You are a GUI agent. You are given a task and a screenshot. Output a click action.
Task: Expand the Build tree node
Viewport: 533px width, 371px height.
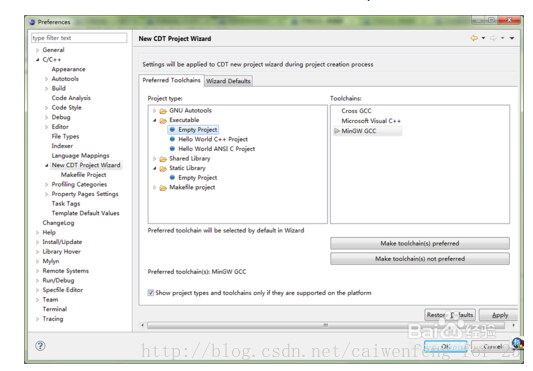pyautogui.click(x=47, y=88)
